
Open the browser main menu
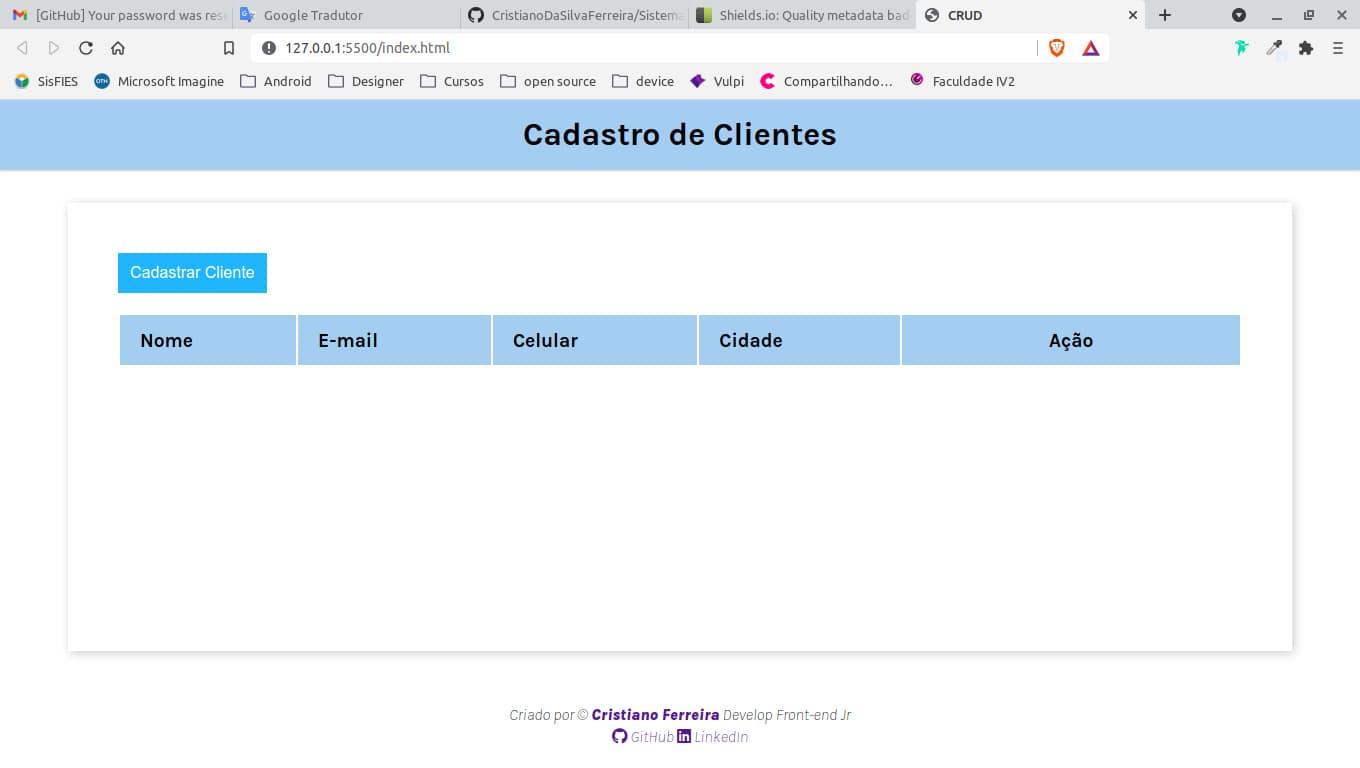(1338, 48)
